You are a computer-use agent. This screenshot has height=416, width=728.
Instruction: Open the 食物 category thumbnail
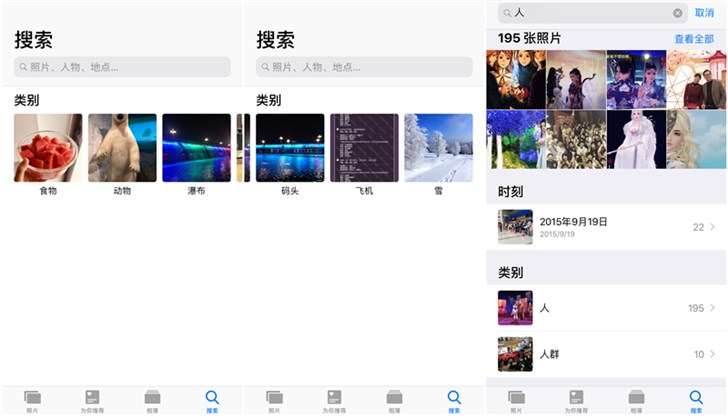[48, 148]
